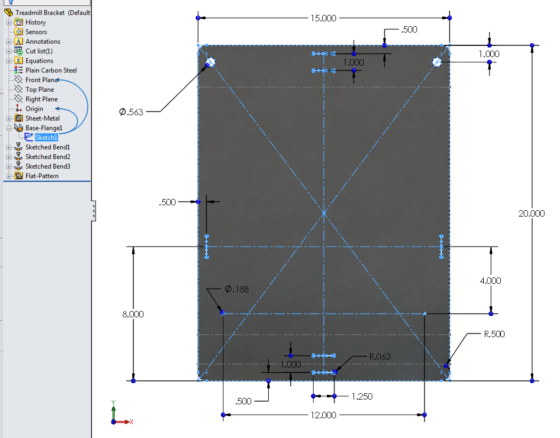Click the Top Plane icon

(19, 89)
